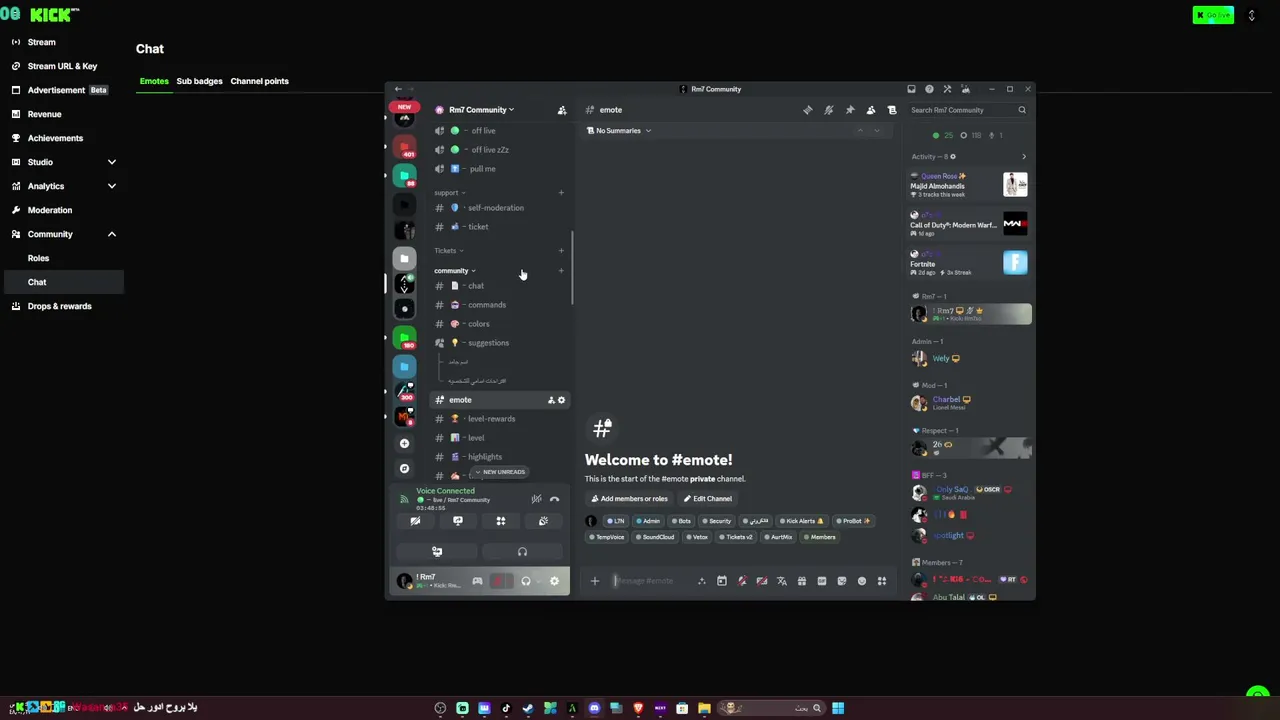Turn on camera in voice panel
Screen dimensions: 1280x720
click(415, 521)
